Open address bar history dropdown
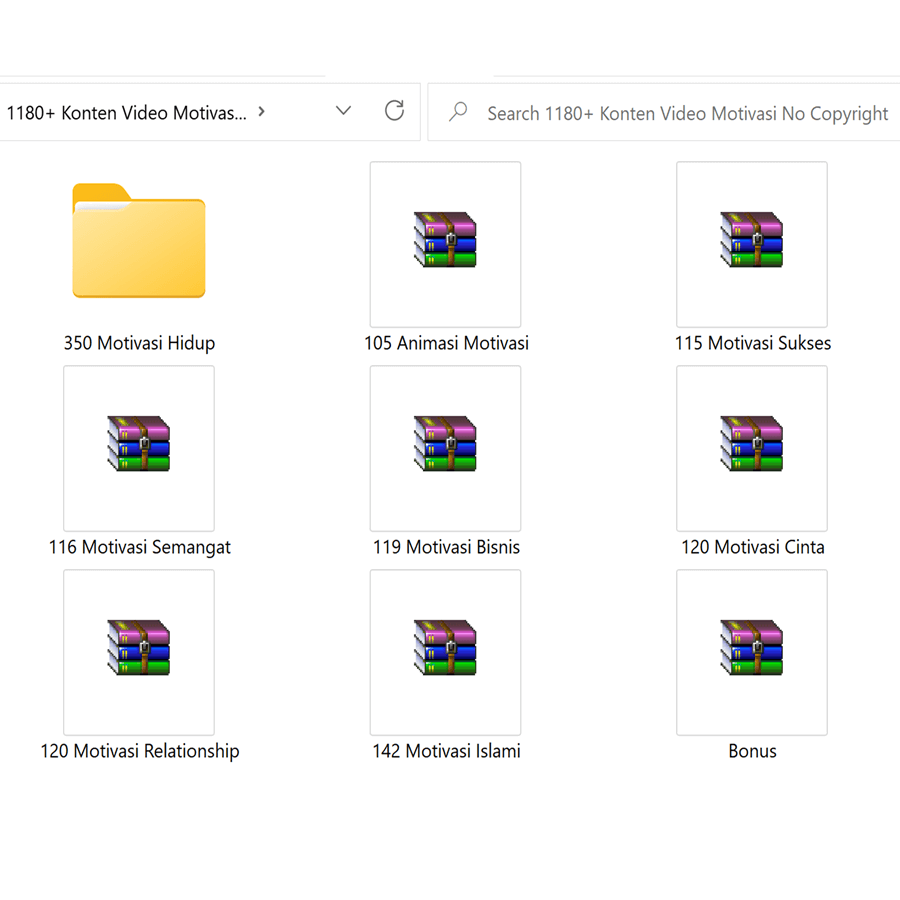 343,111
